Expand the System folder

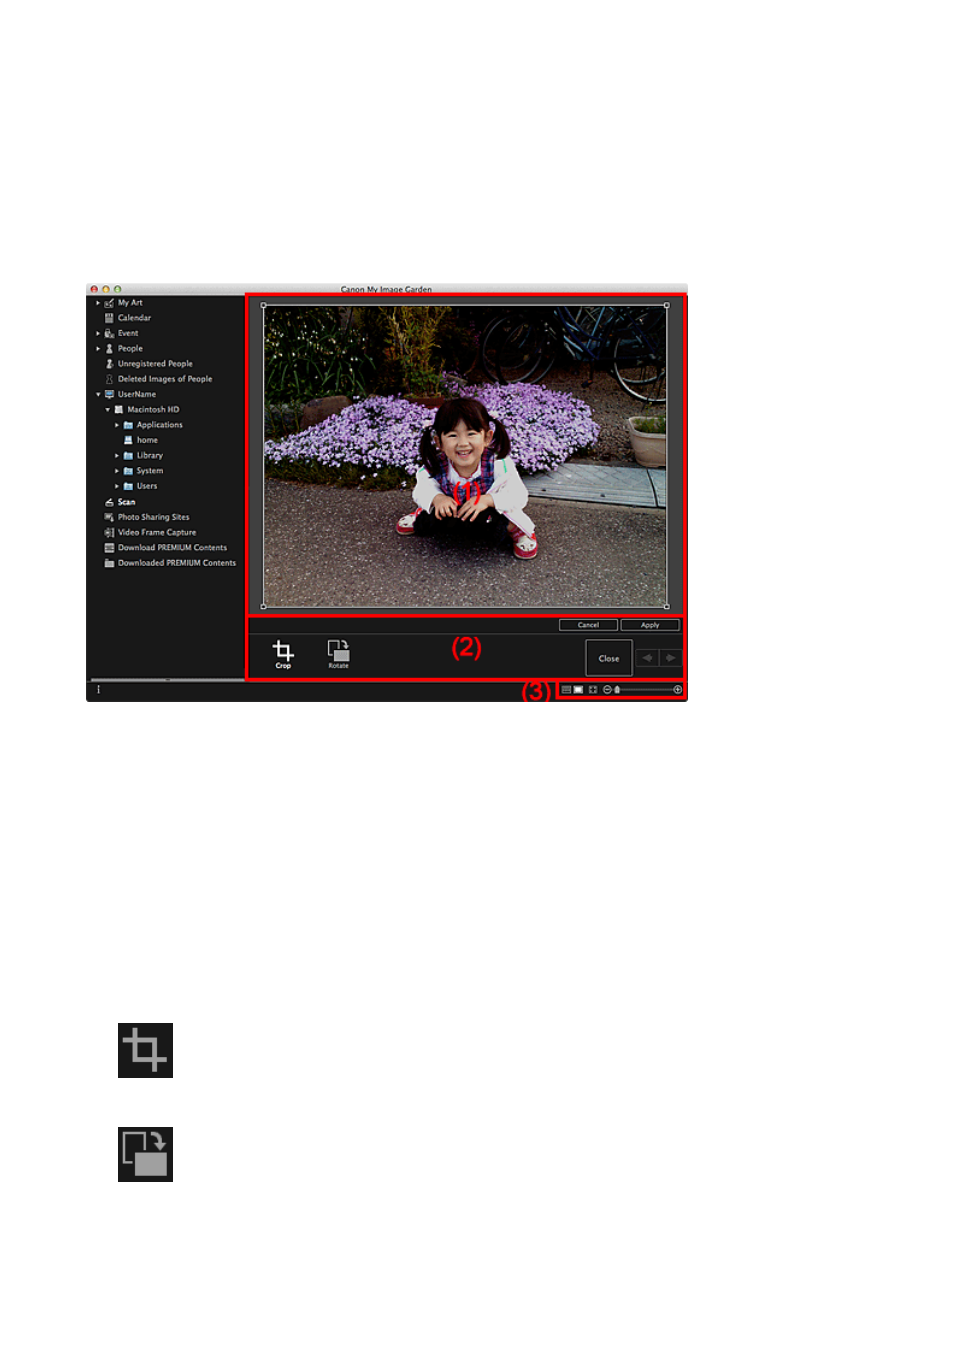coord(117,471)
